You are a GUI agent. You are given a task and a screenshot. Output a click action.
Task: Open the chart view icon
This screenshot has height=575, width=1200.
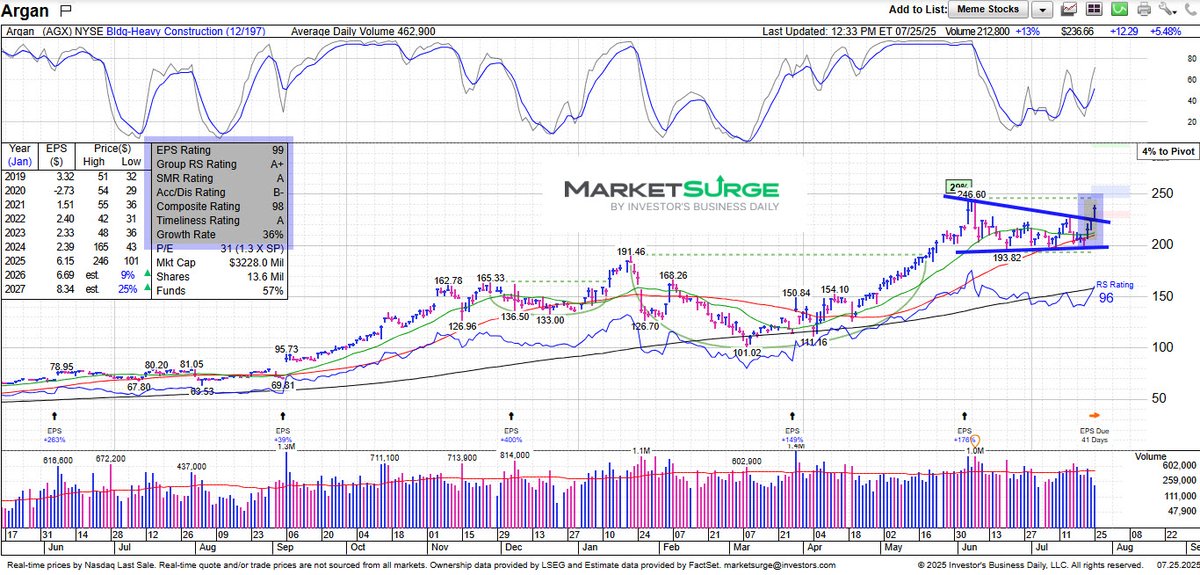1069,10
